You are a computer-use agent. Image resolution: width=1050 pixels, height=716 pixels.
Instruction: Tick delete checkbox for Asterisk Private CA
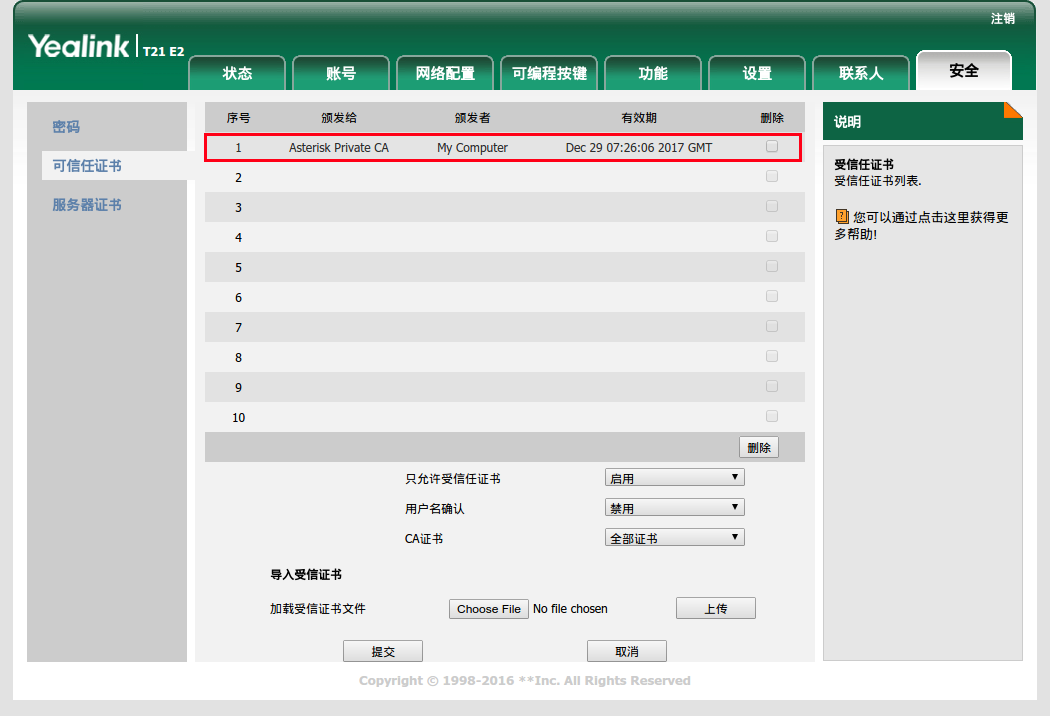click(771, 146)
